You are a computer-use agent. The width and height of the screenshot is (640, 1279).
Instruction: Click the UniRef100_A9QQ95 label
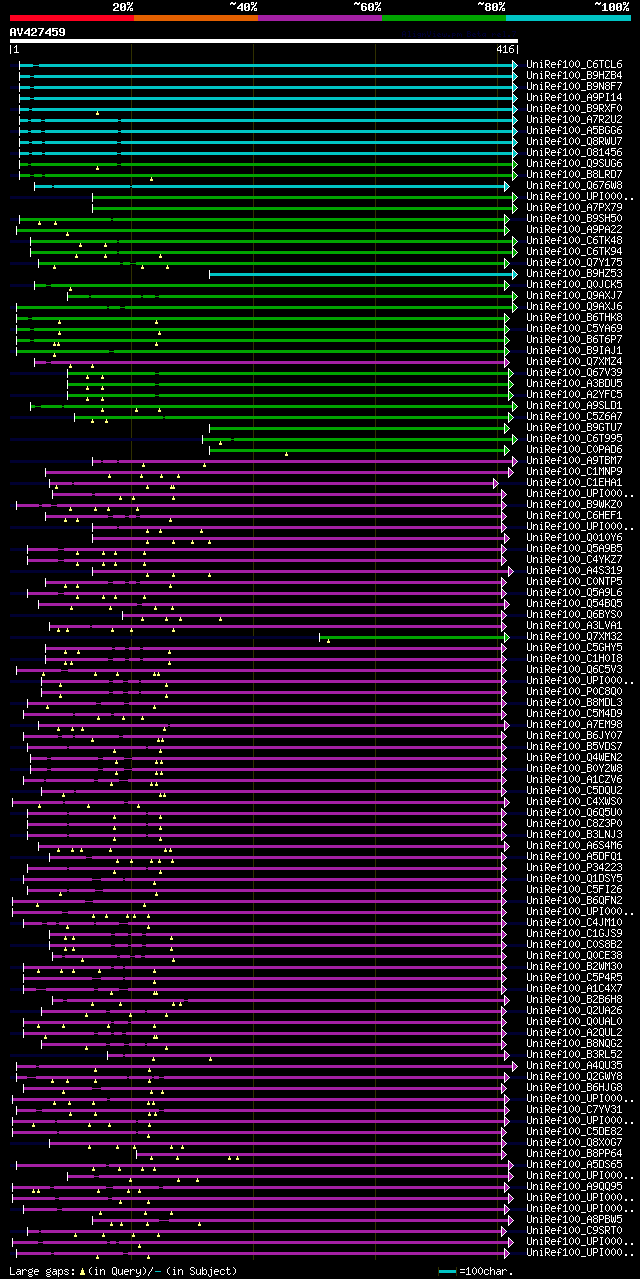point(573,1186)
